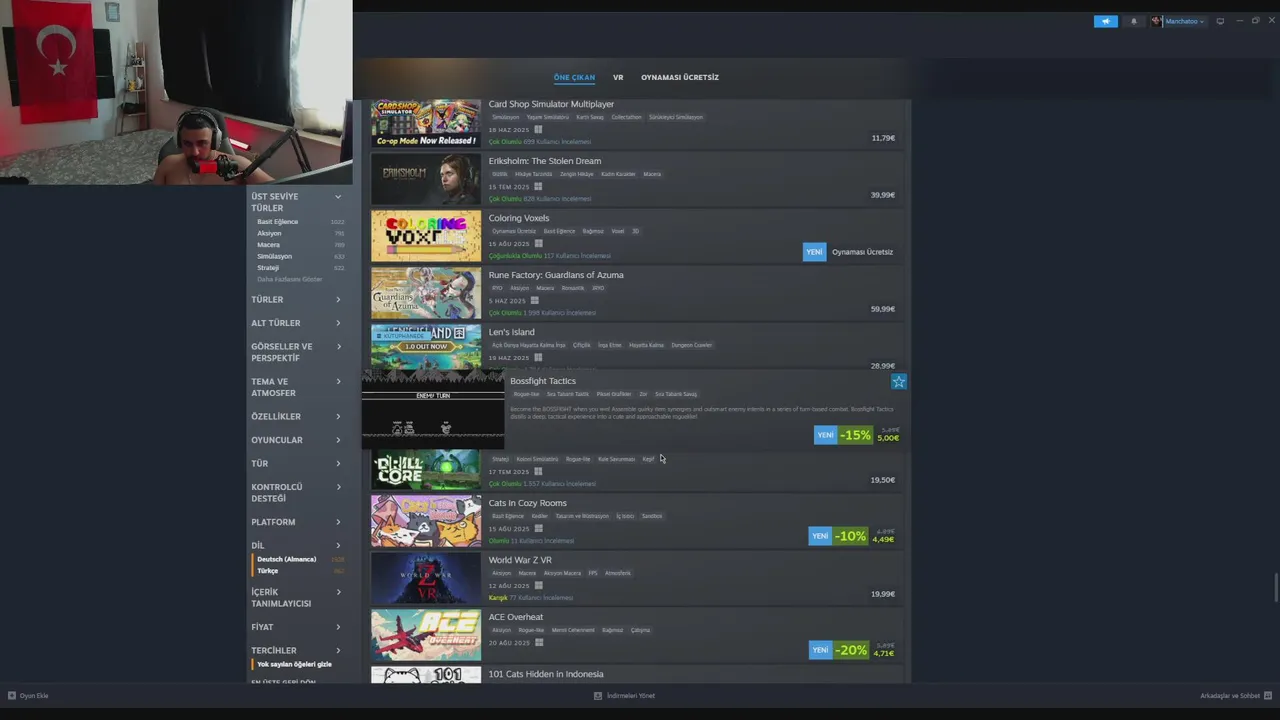Switch to the ÖNE ÇIKAN tab
The width and height of the screenshot is (1280, 720).
coord(574,77)
